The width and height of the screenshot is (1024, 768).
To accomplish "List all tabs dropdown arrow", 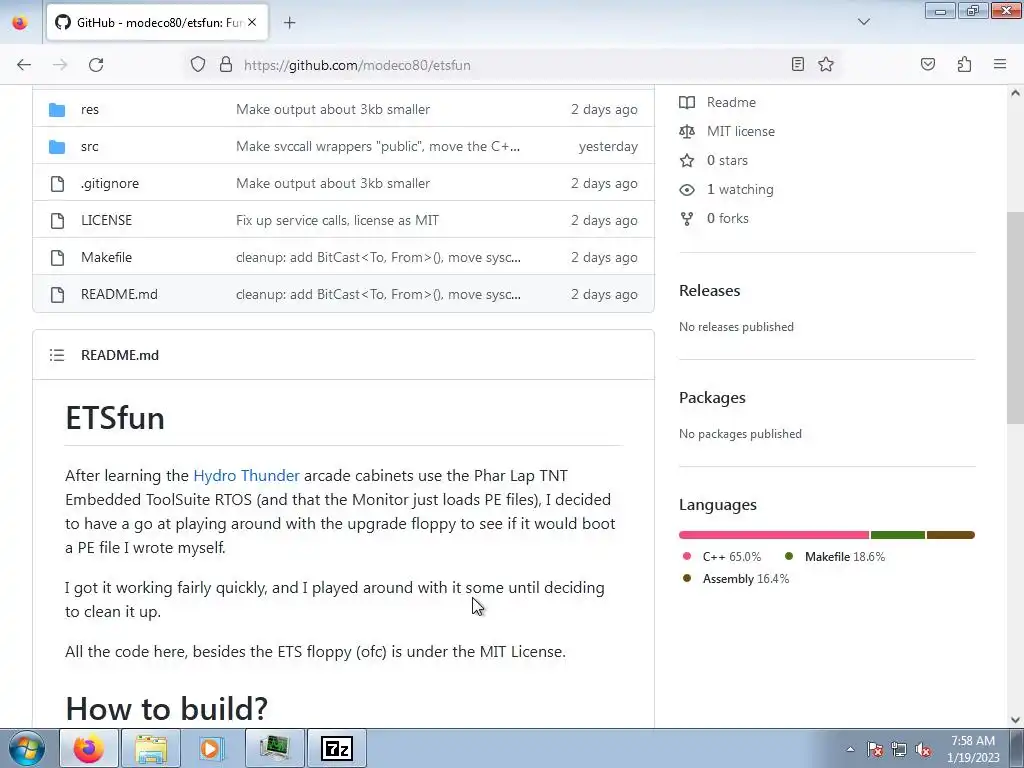I will (x=864, y=22).
